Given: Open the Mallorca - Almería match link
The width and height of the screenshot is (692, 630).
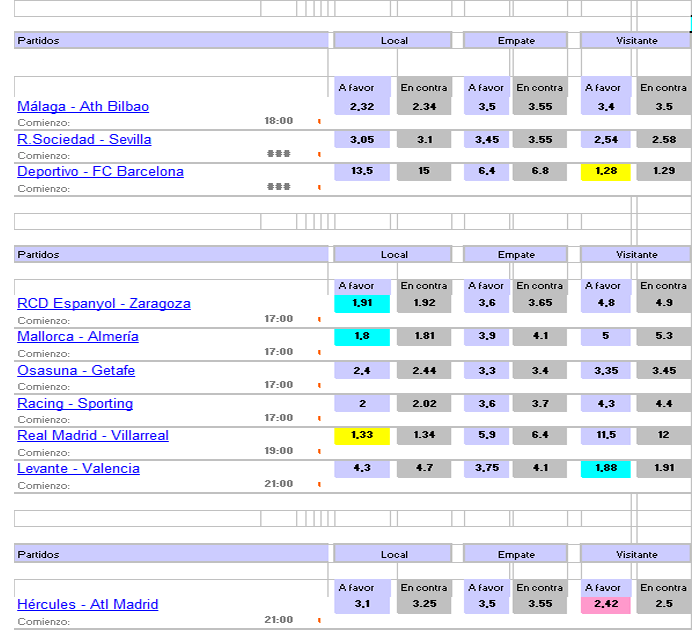Looking at the screenshot, I should [x=78, y=337].
